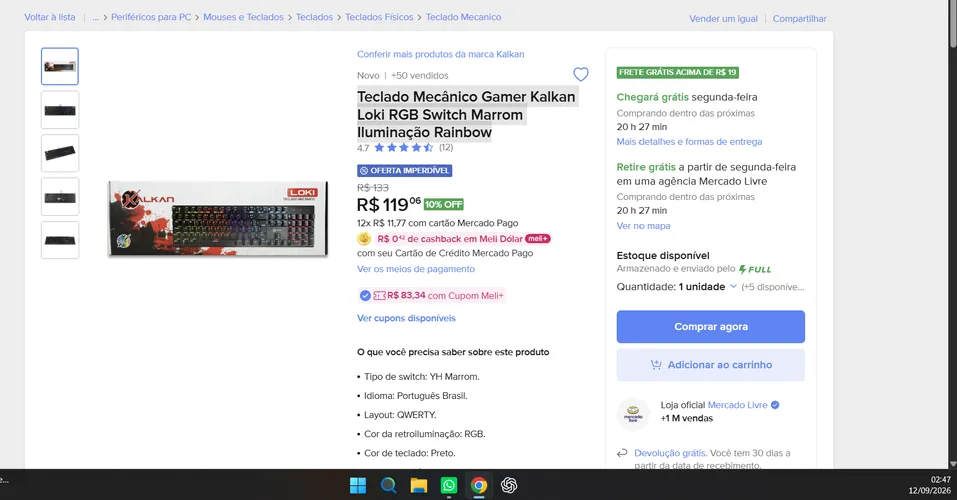957x500 pixels.
Task: Click the 12x R$ 11,77 installment text
Action: (438, 223)
